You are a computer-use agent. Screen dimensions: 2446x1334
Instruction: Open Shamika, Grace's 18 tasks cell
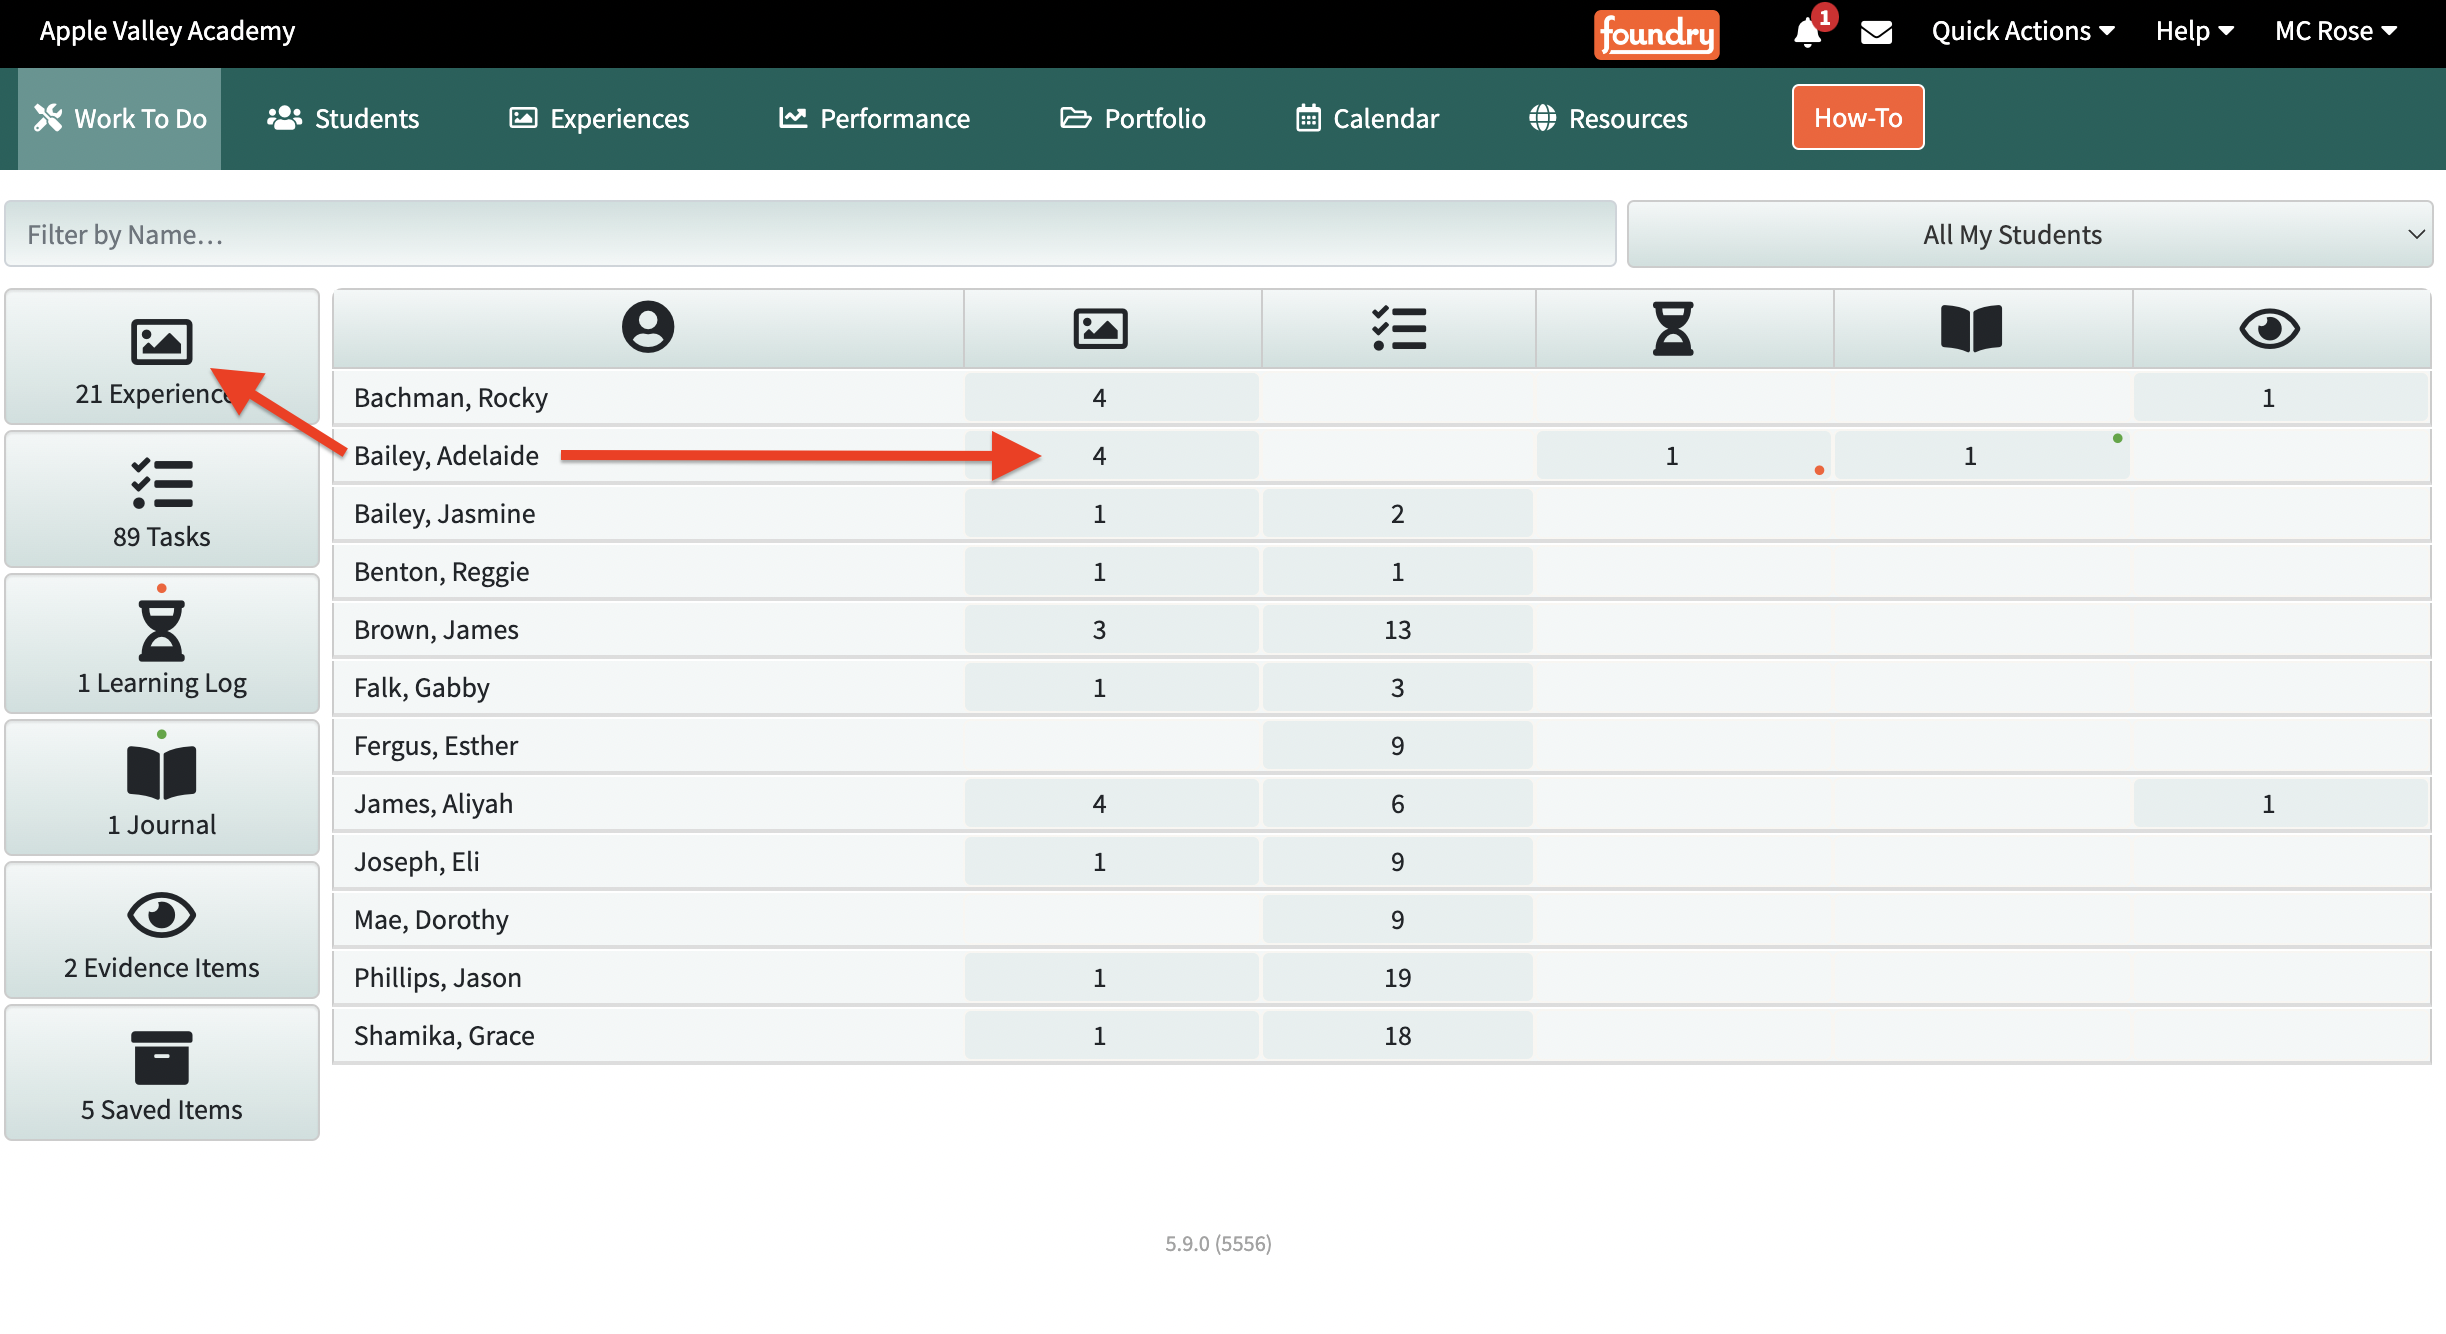point(1397,1036)
